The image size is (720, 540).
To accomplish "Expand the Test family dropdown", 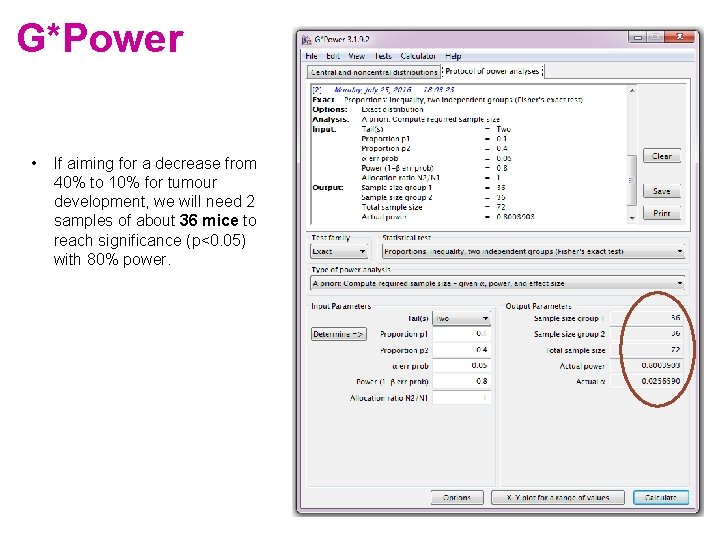I will 339,252.
